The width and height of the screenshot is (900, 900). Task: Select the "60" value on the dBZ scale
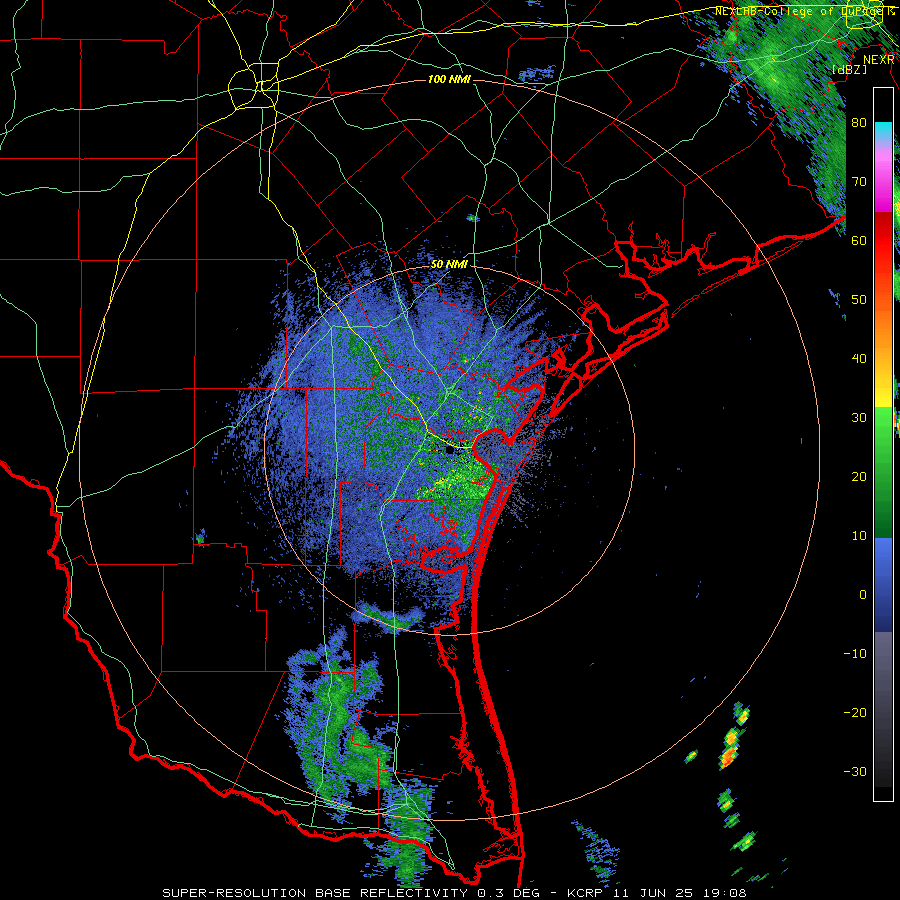pyautogui.click(x=859, y=240)
